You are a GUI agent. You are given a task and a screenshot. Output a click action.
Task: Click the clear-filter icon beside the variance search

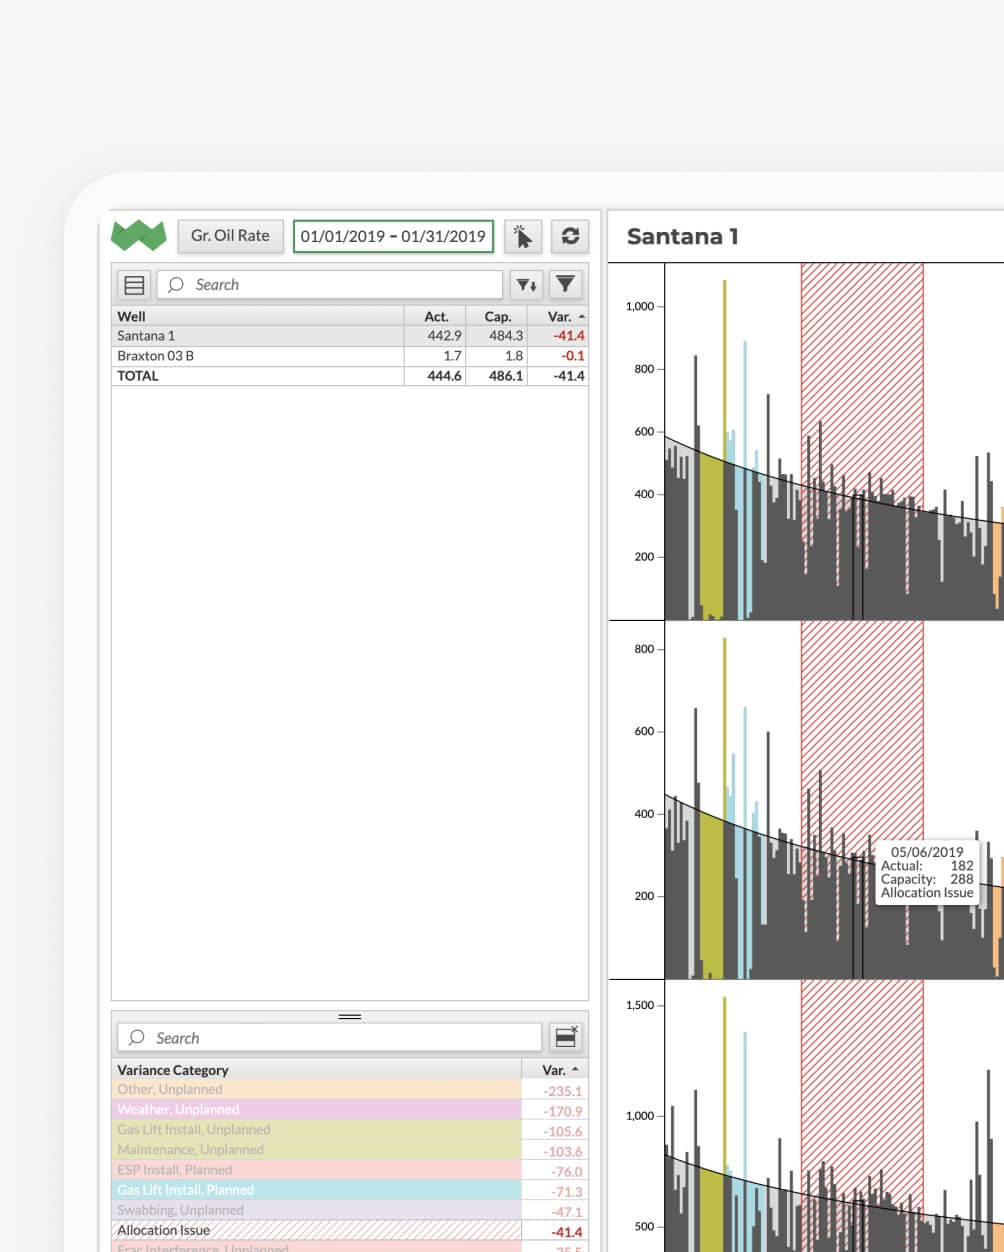pos(565,1037)
